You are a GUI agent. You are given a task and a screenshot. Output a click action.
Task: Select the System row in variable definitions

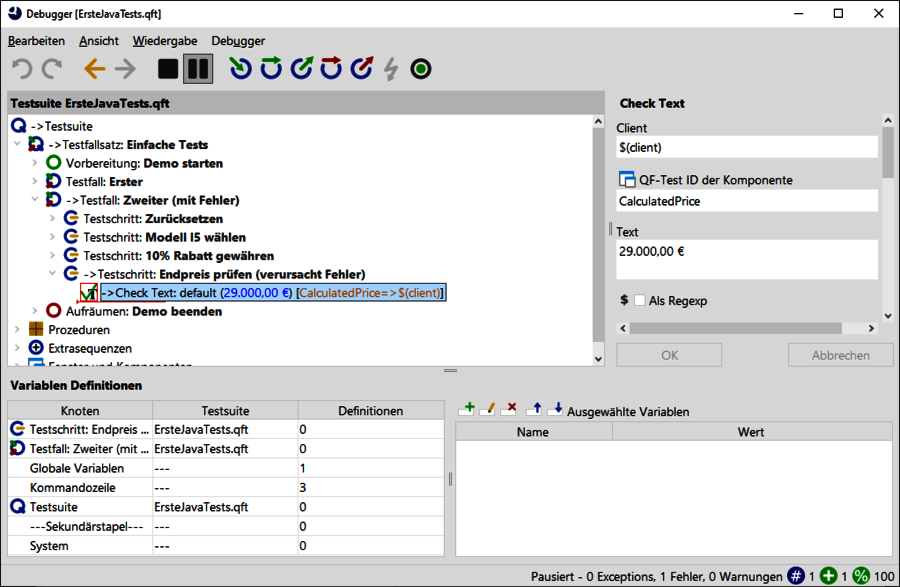click(x=226, y=546)
